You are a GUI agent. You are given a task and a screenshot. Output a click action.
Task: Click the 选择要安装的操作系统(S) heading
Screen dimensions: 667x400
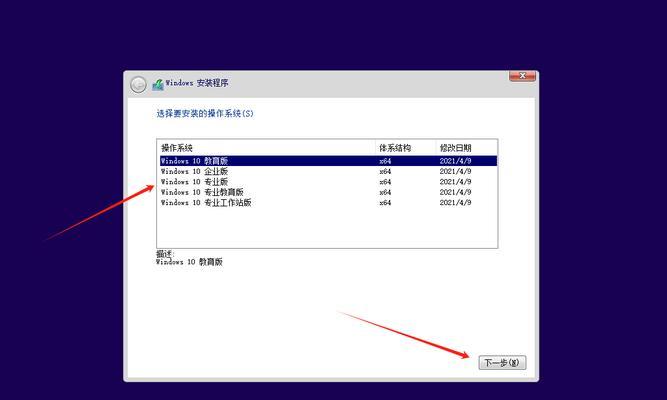(x=205, y=114)
